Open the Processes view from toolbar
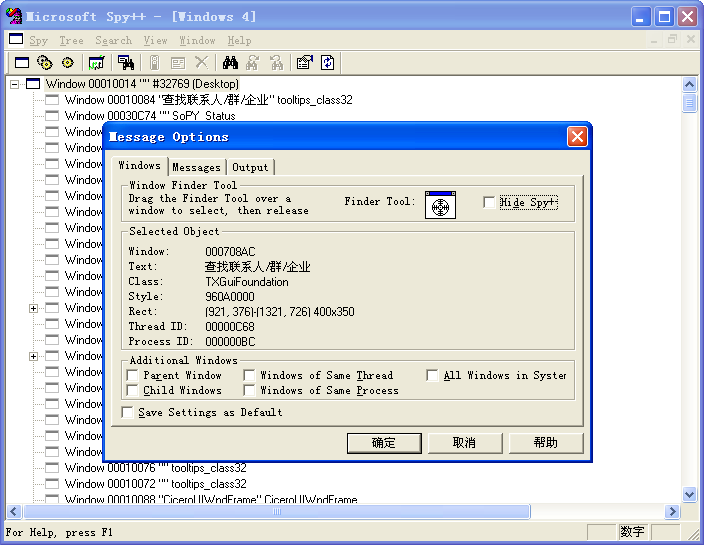 pyautogui.click(x=45, y=63)
